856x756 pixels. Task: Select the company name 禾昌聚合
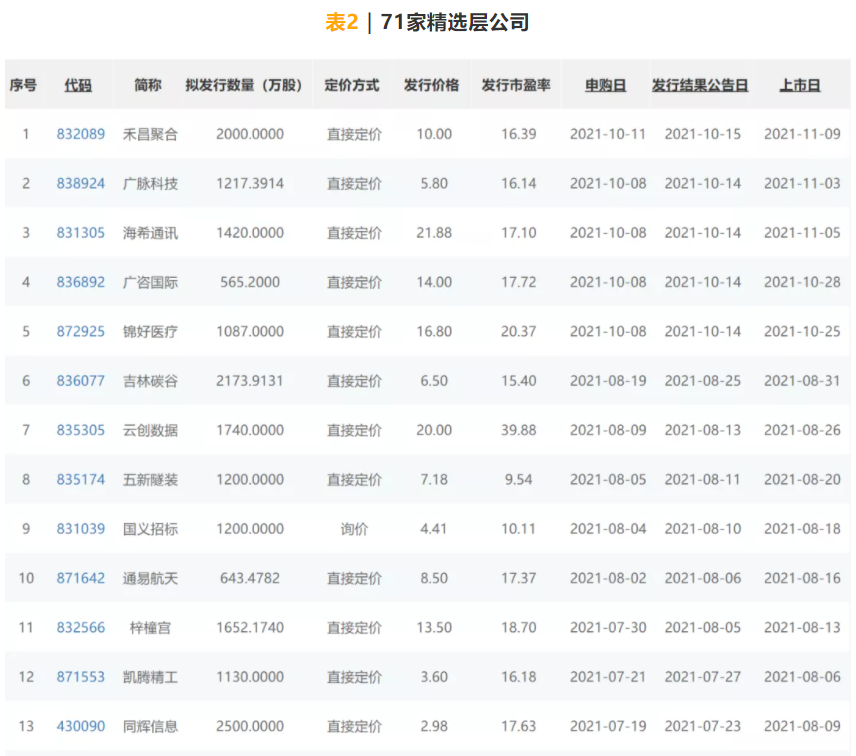(x=150, y=134)
